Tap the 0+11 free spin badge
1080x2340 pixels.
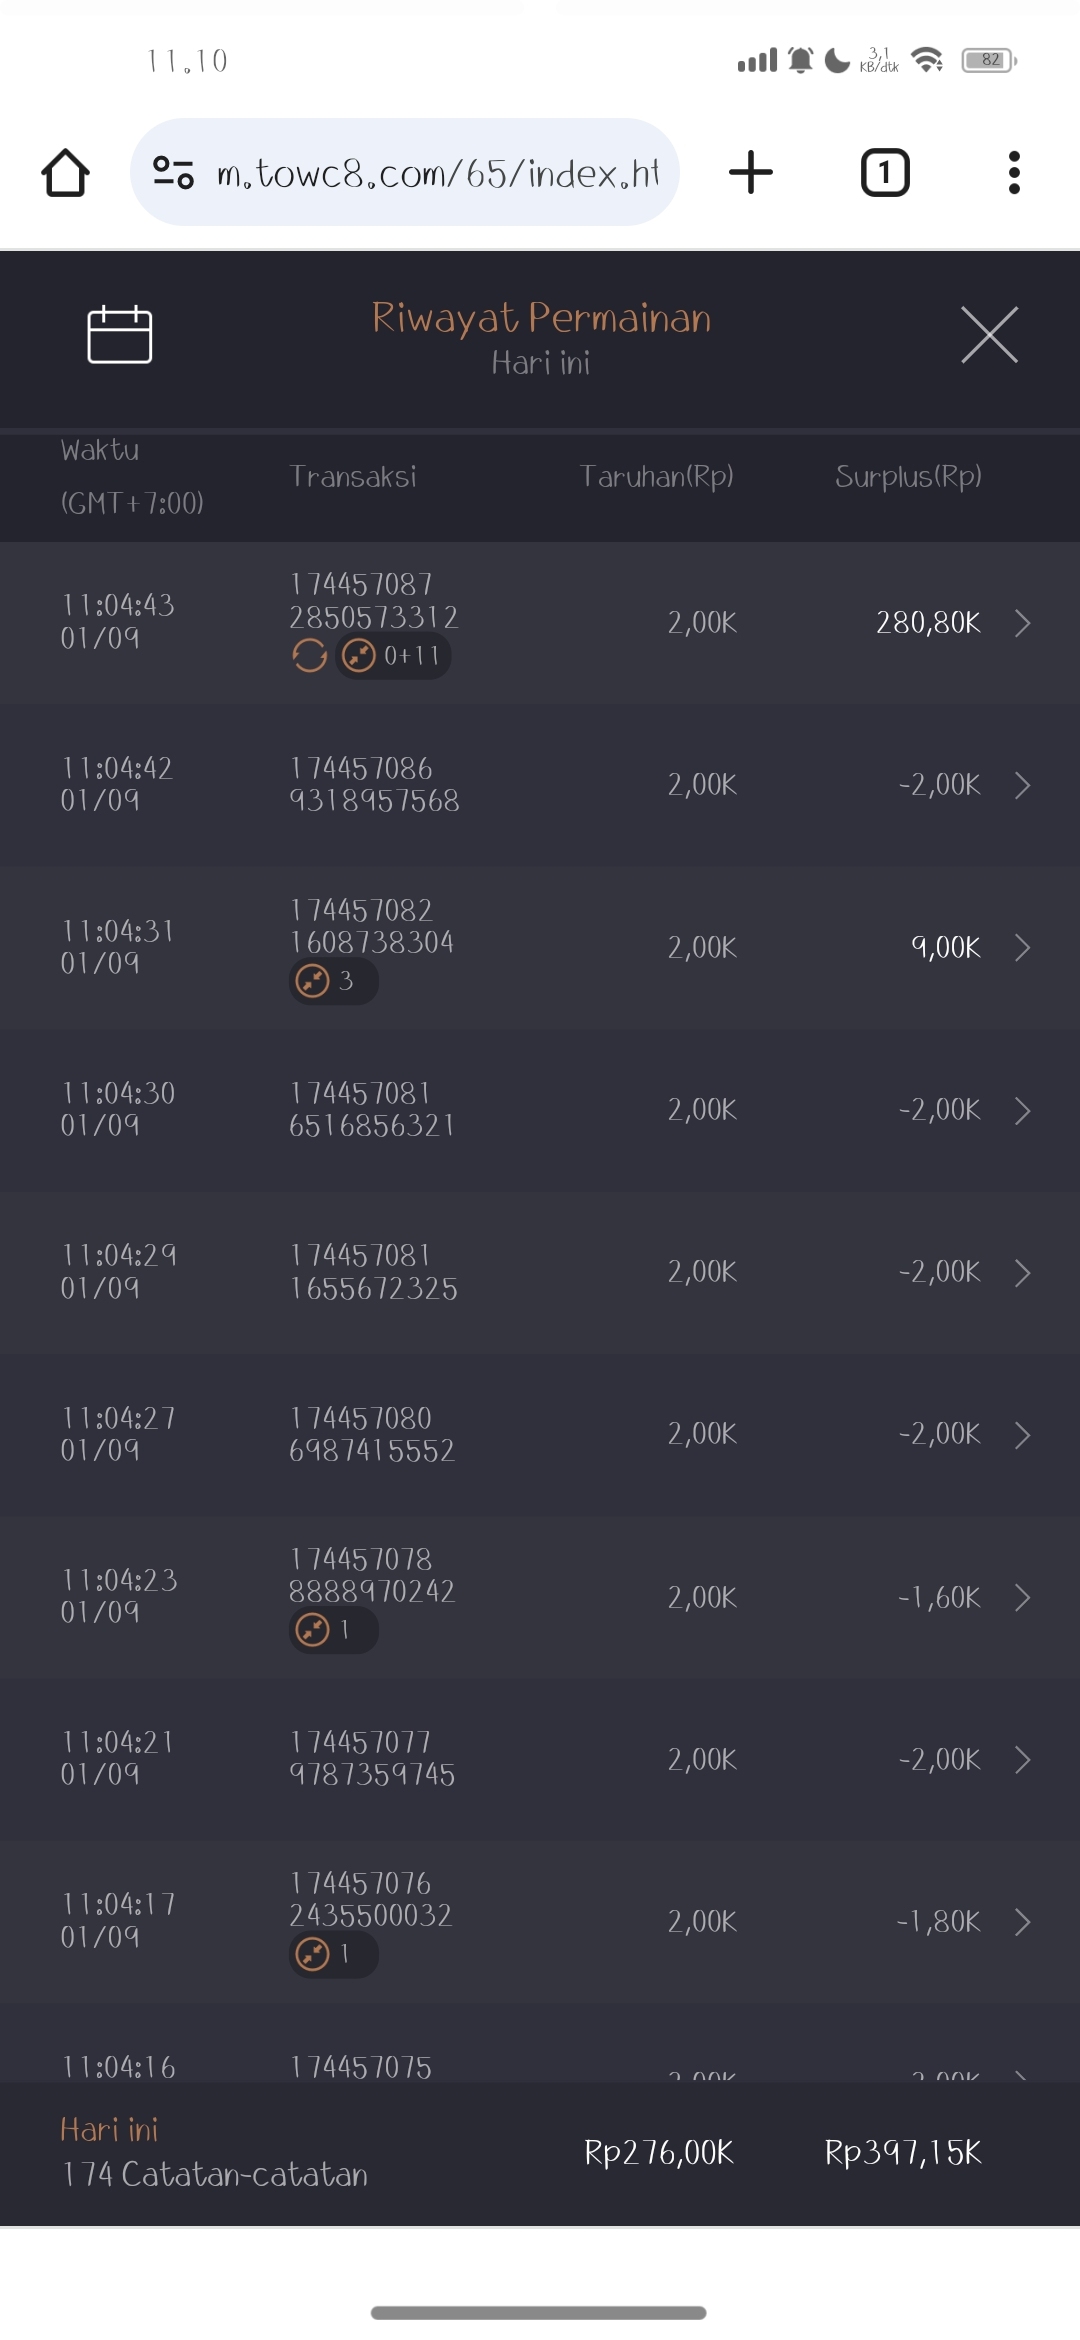click(x=393, y=656)
